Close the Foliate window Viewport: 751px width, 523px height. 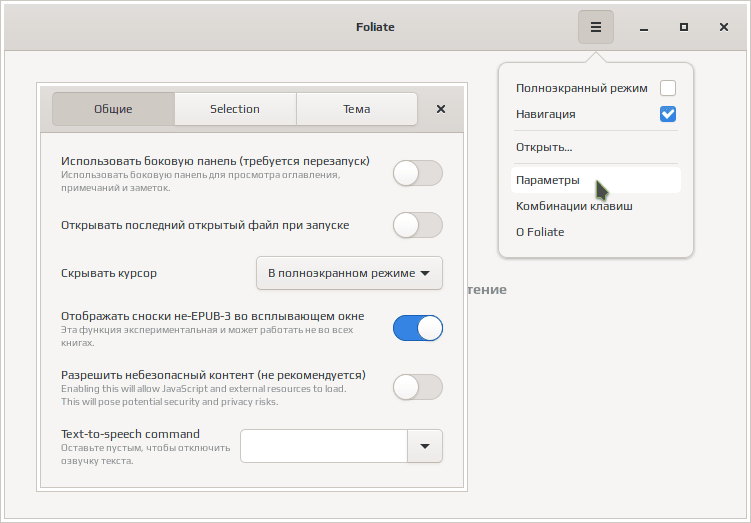[x=724, y=27]
